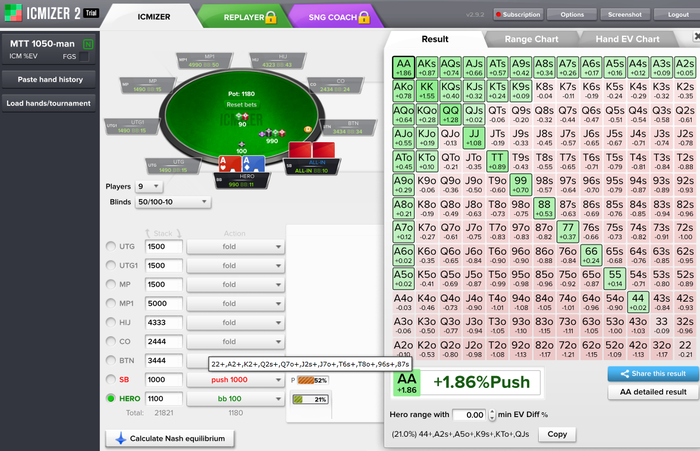Screen dimensions: 700x451
Task: Open HERO bb 100 action dropdown
Action: coord(235,399)
